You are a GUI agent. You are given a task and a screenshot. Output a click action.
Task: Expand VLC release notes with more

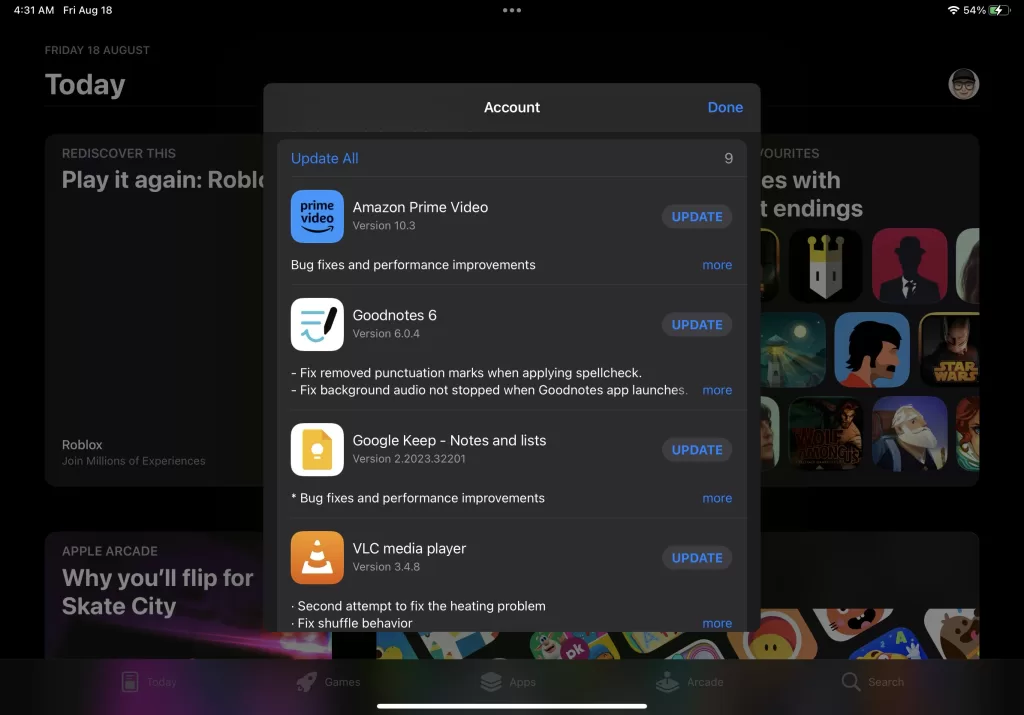pos(717,623)
